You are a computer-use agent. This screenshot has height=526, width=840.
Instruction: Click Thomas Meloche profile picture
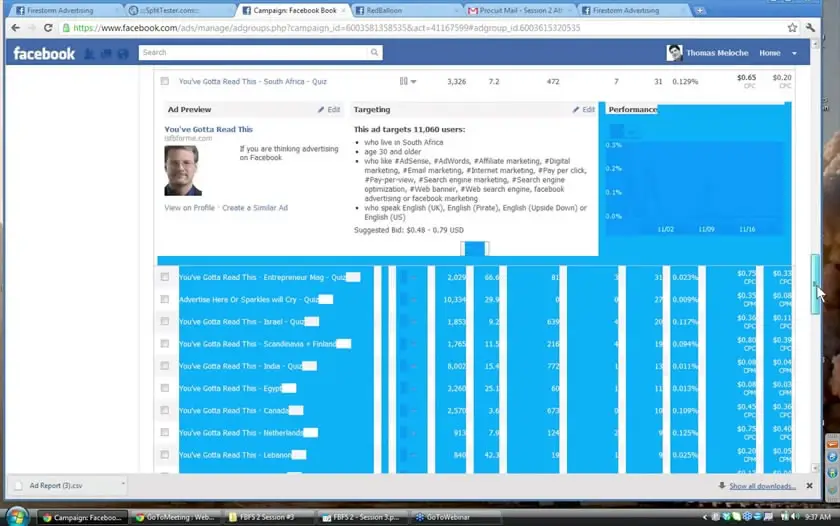tap(674, 52)
